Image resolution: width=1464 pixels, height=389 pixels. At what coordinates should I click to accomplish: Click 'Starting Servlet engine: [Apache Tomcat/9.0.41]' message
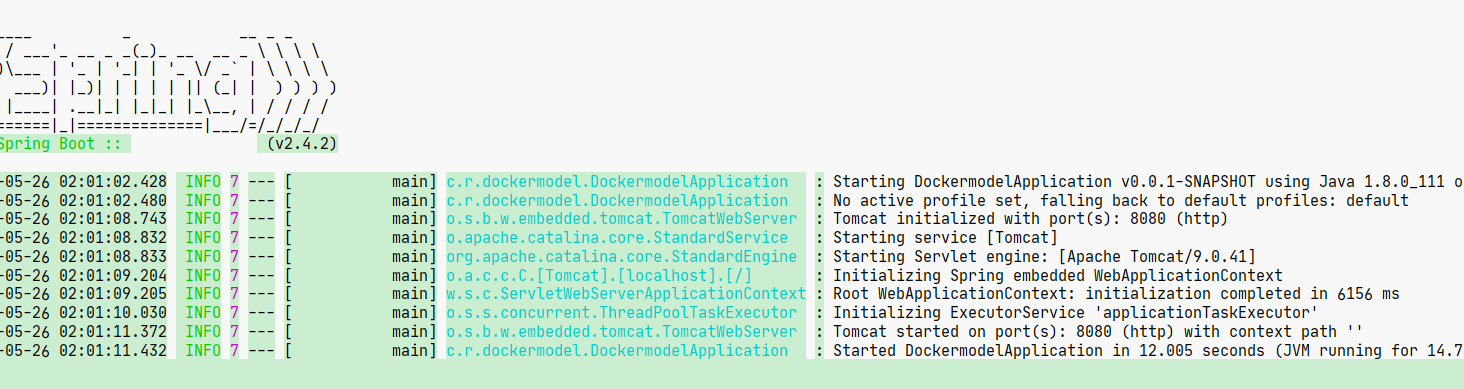click(x=1044, y=257)
